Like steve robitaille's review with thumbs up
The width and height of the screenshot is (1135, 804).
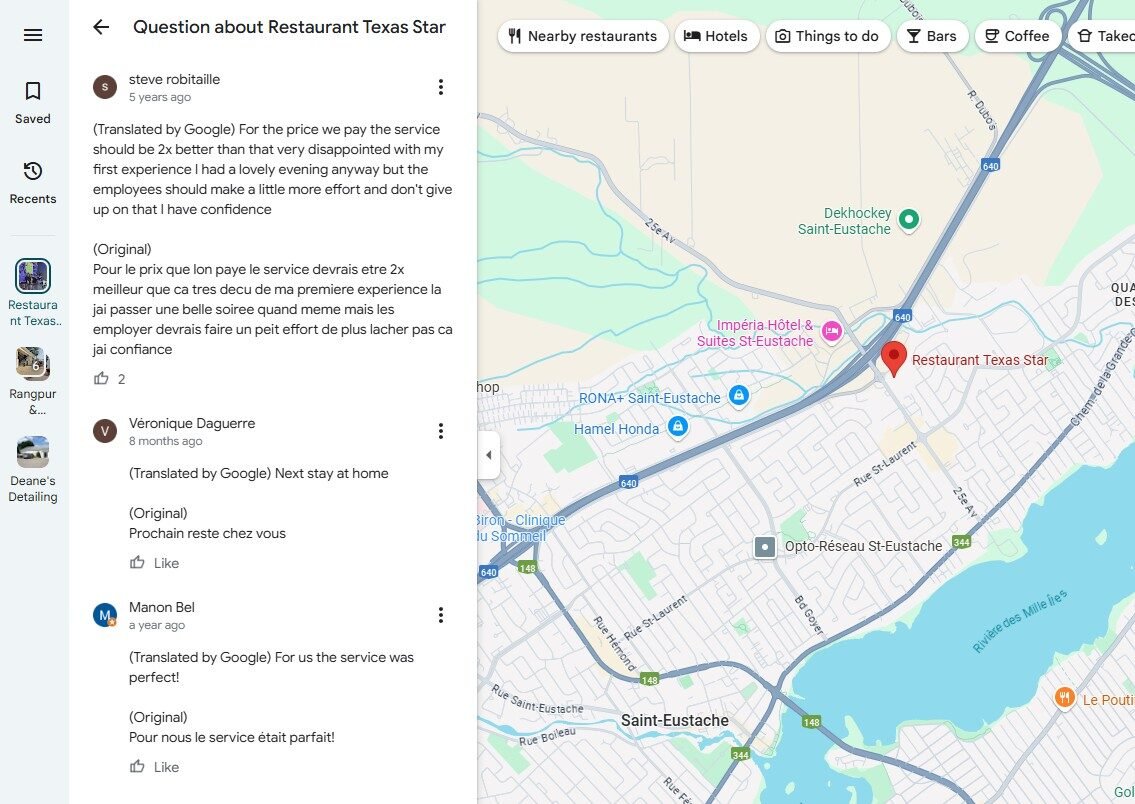tap(101, 379)
